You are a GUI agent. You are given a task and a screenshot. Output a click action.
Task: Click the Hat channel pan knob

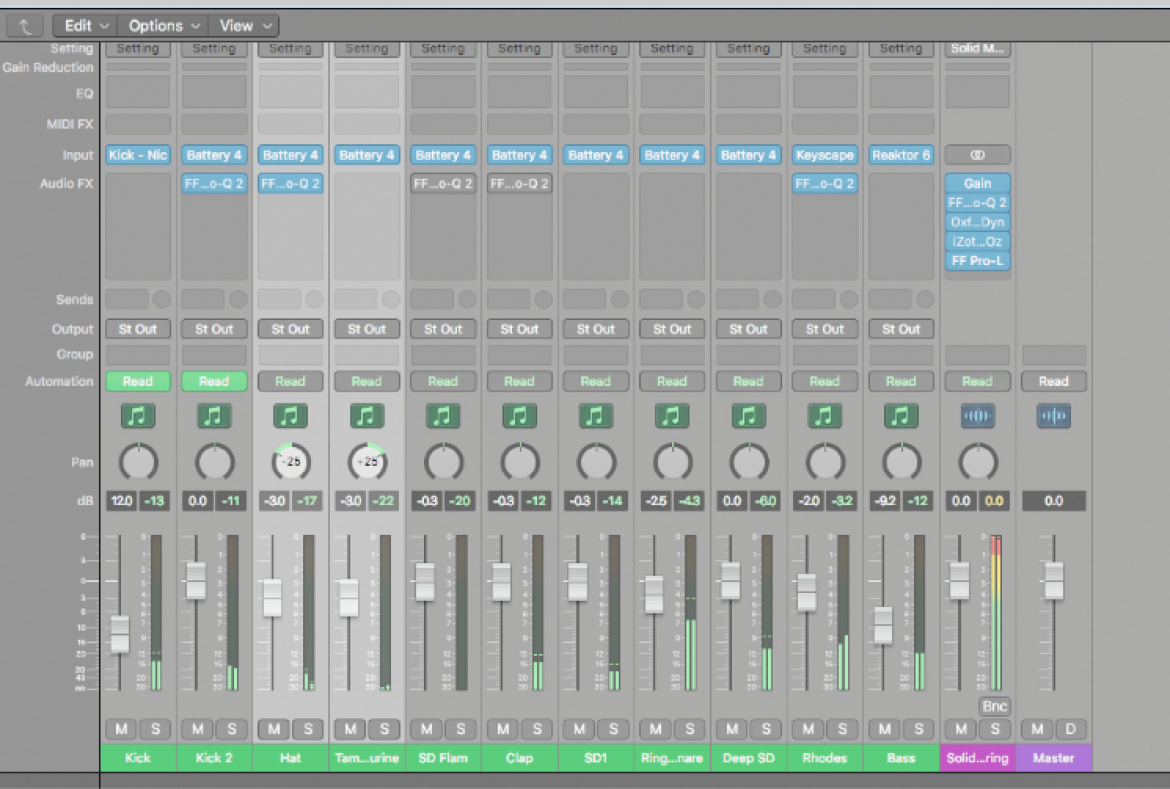click(x=290, y=462)
